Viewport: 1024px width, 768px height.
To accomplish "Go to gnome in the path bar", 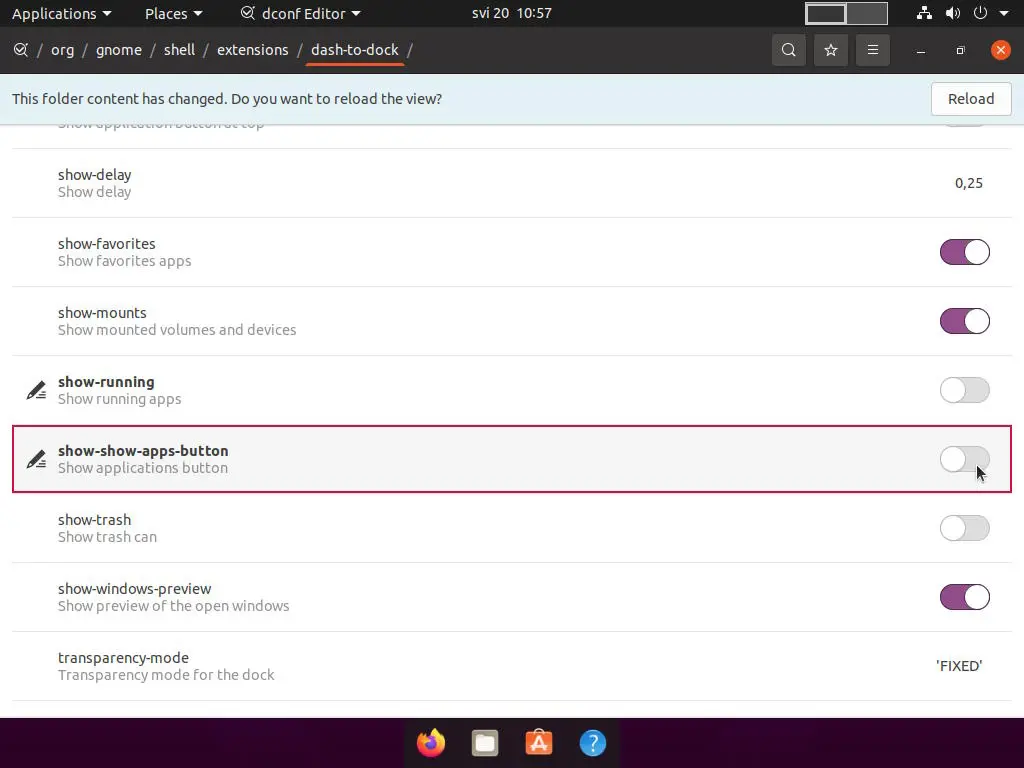I will coord(119,50).
